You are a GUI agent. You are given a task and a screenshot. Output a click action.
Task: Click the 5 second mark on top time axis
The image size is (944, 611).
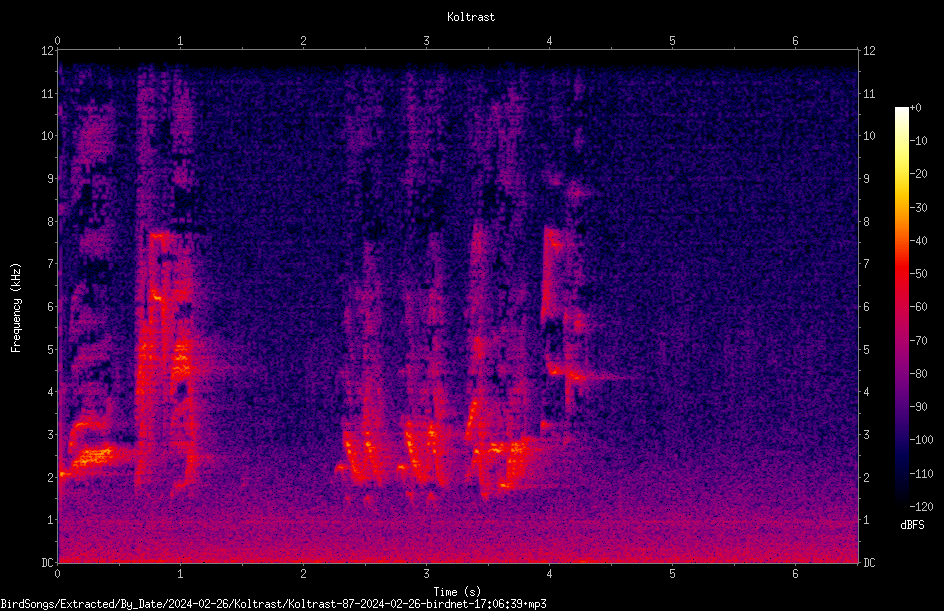[x=672, y=41]
